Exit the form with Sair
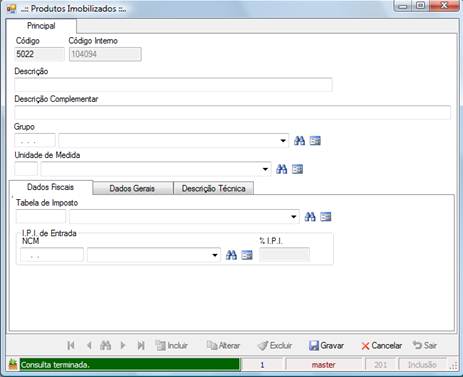This screenshot has width=463, height=377. [425, 345]
